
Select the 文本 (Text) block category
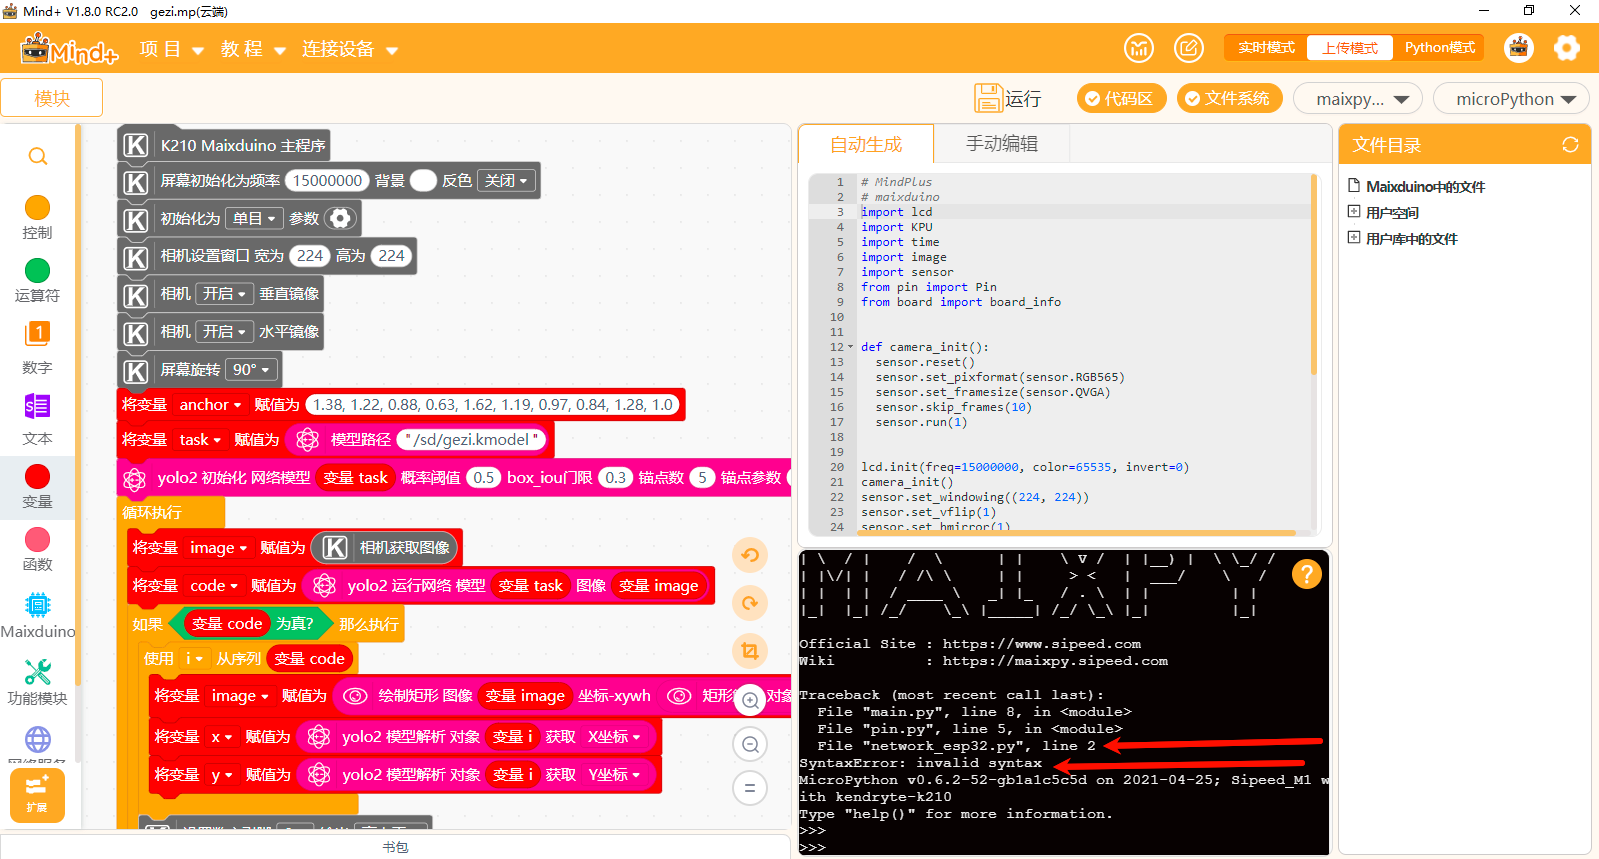click(x=37, y=418)
